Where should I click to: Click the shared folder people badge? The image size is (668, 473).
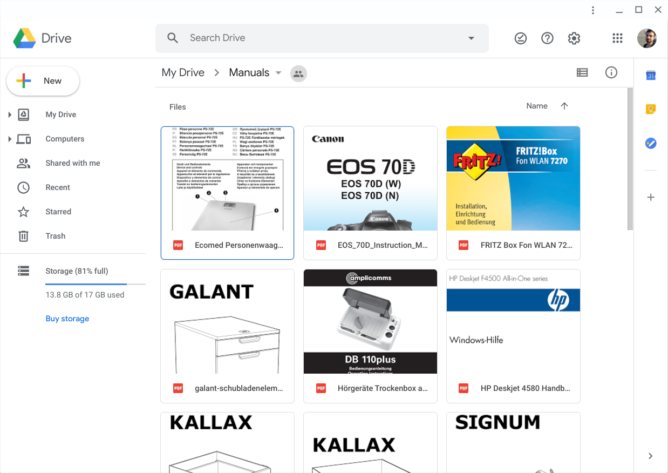tap(299, 74)
